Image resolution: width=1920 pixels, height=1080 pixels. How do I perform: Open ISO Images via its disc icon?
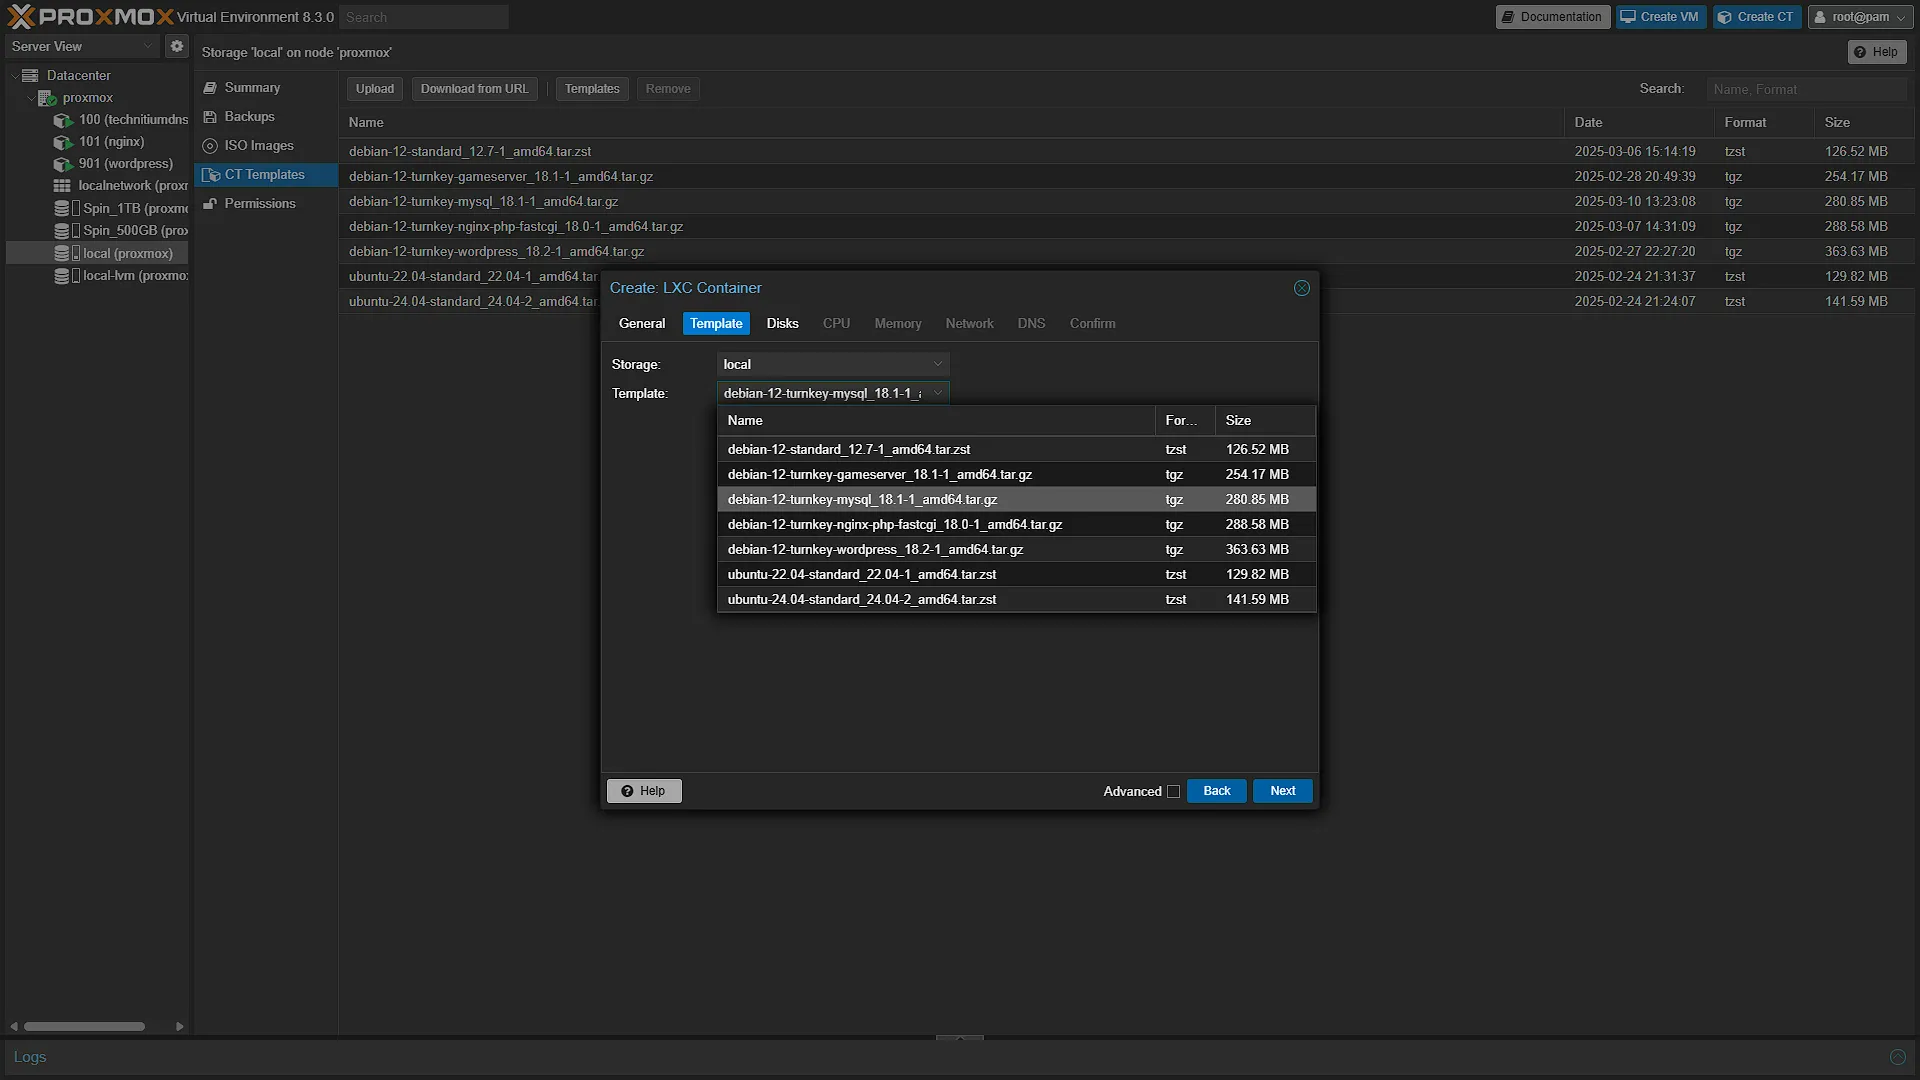click(x=210, y=146)
